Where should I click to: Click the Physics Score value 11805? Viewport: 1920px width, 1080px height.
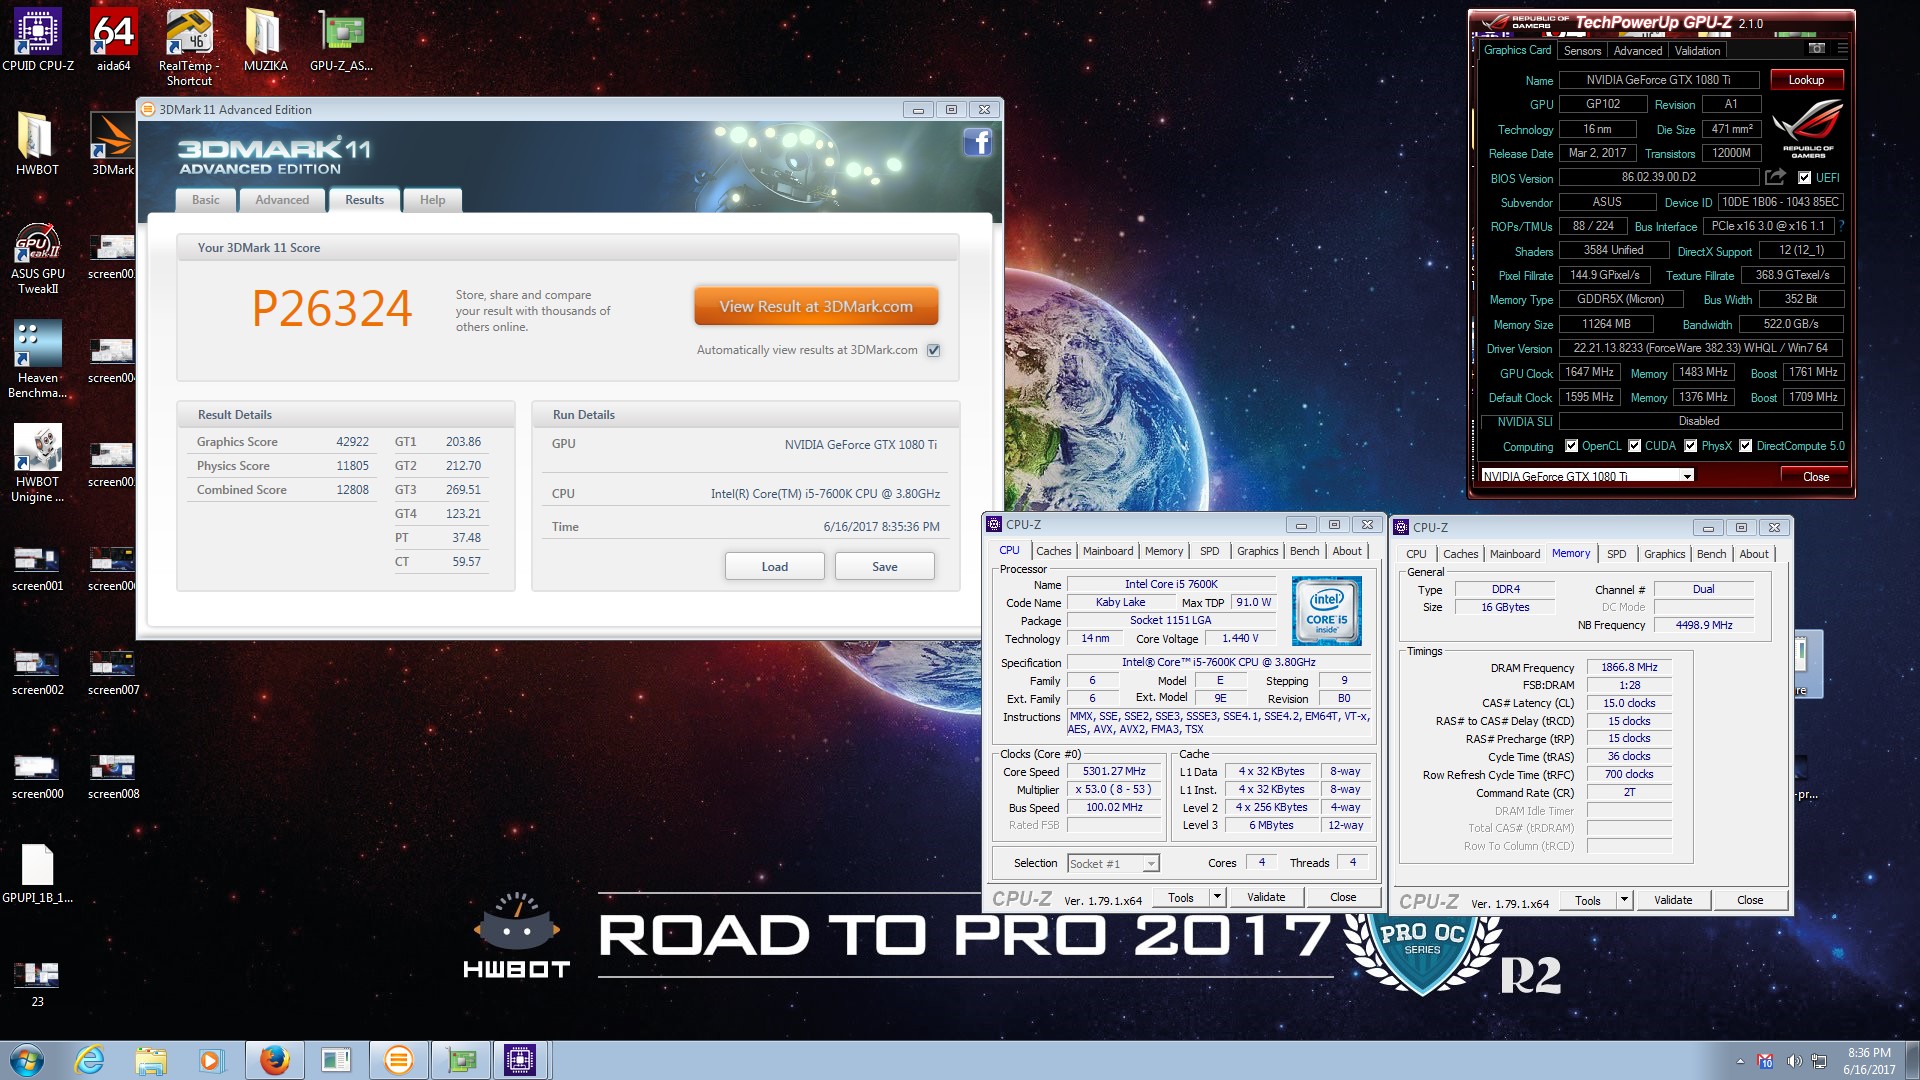(352, 466)
